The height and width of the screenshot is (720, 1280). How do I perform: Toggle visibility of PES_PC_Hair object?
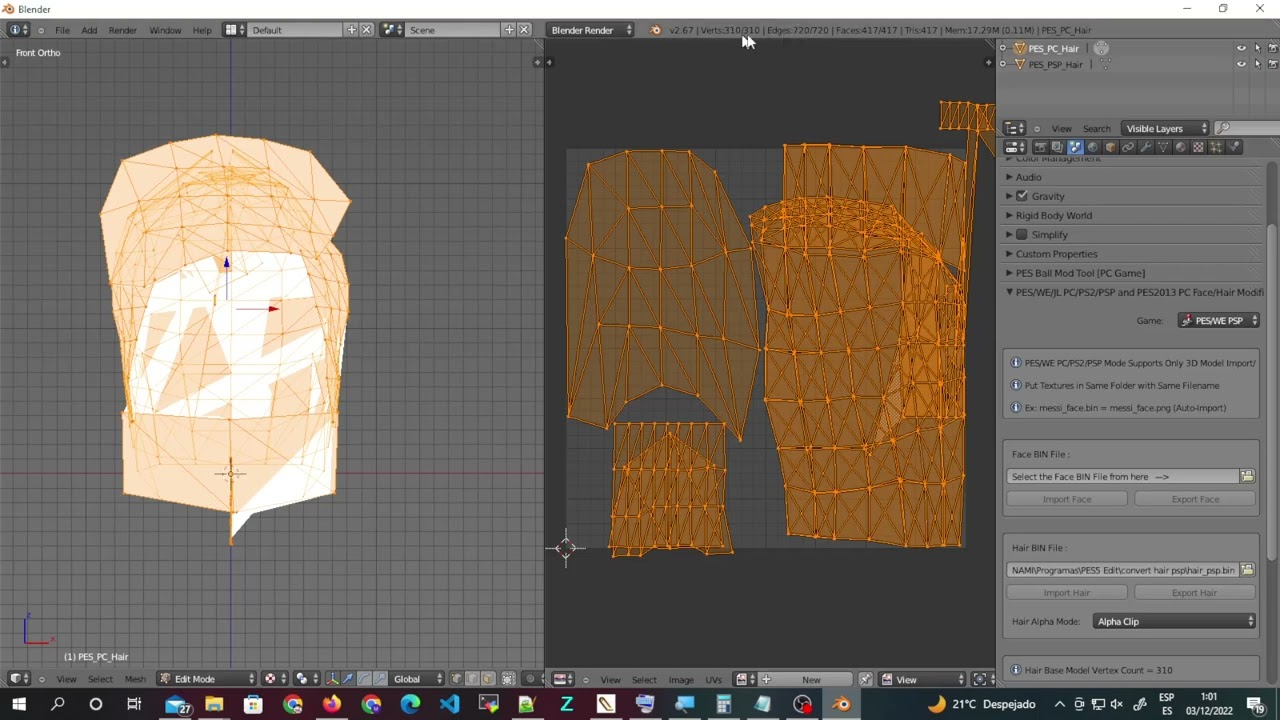1241,48
